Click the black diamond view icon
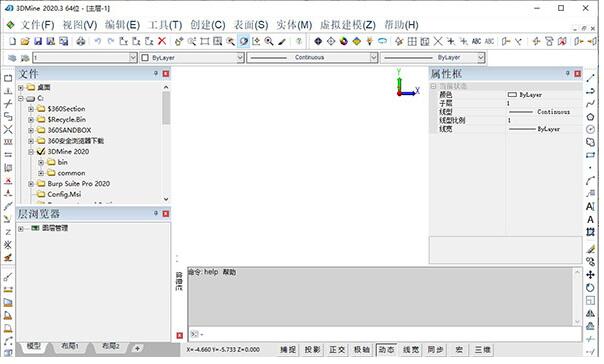 [x=318, y=41]
